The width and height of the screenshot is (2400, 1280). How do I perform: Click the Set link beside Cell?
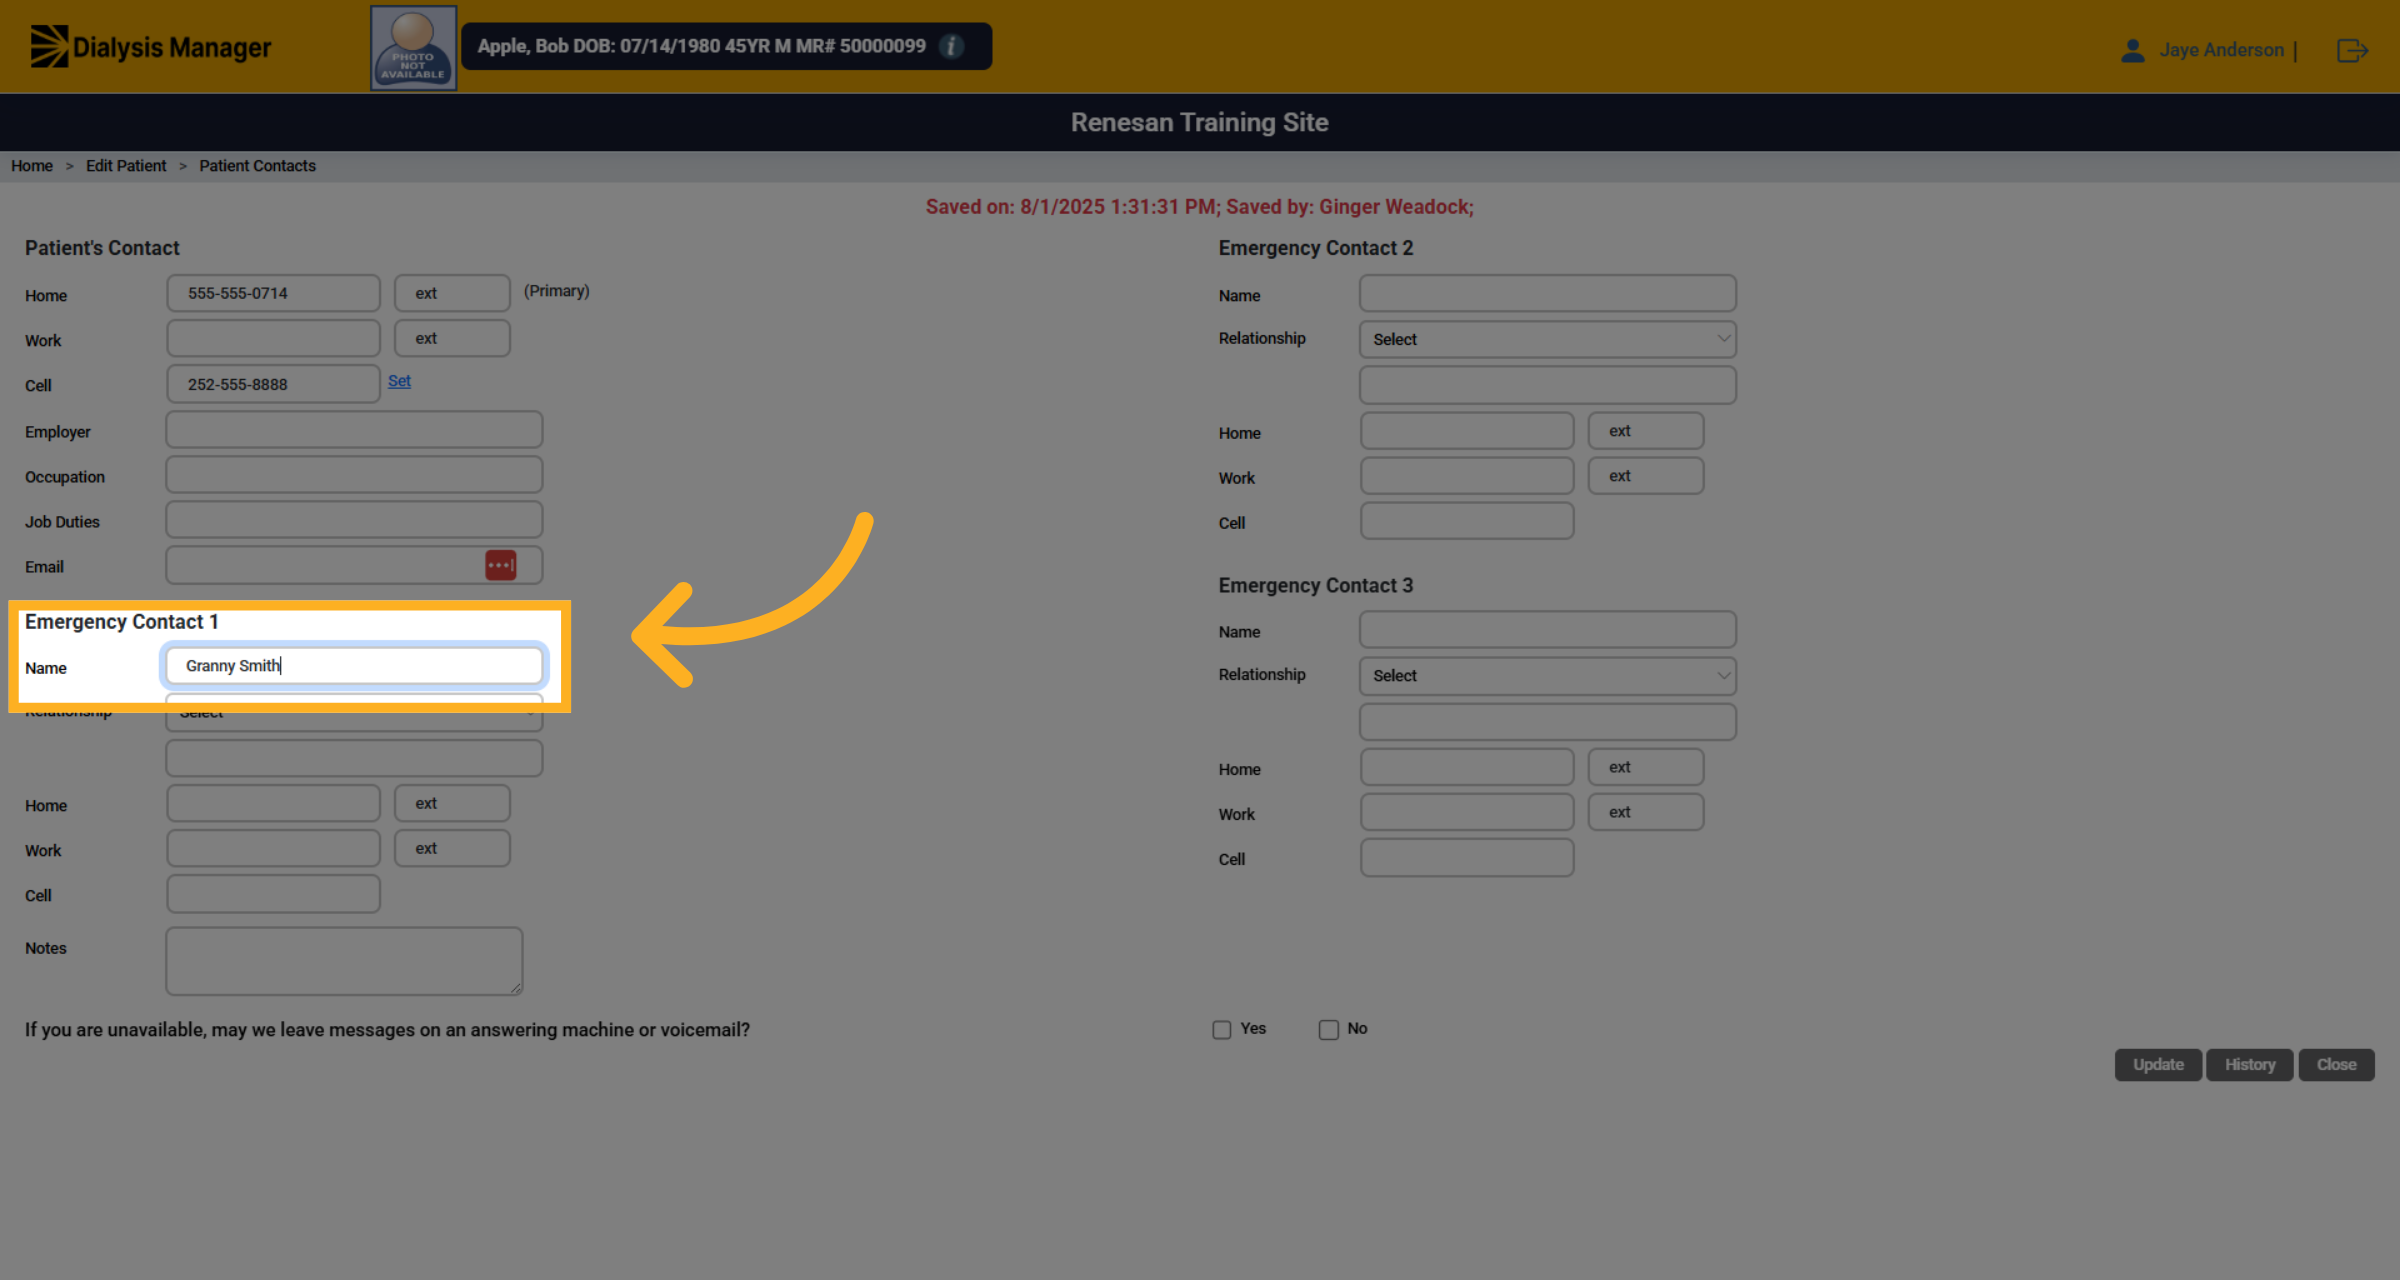[399, 381]
